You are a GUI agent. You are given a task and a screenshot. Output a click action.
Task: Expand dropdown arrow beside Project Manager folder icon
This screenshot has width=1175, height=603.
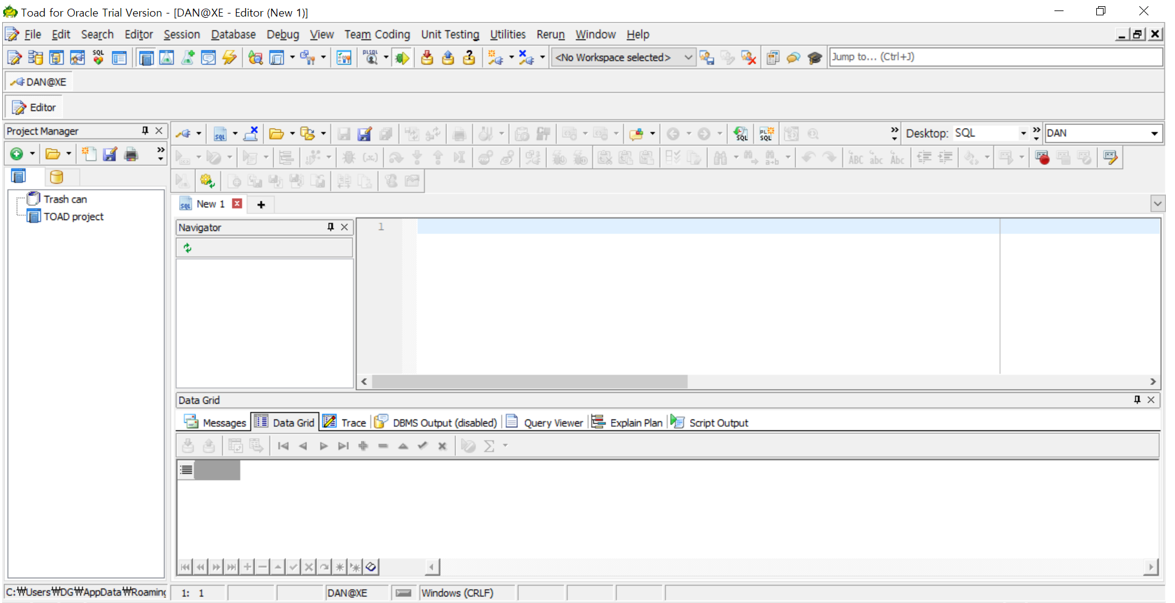pos(68,154)
